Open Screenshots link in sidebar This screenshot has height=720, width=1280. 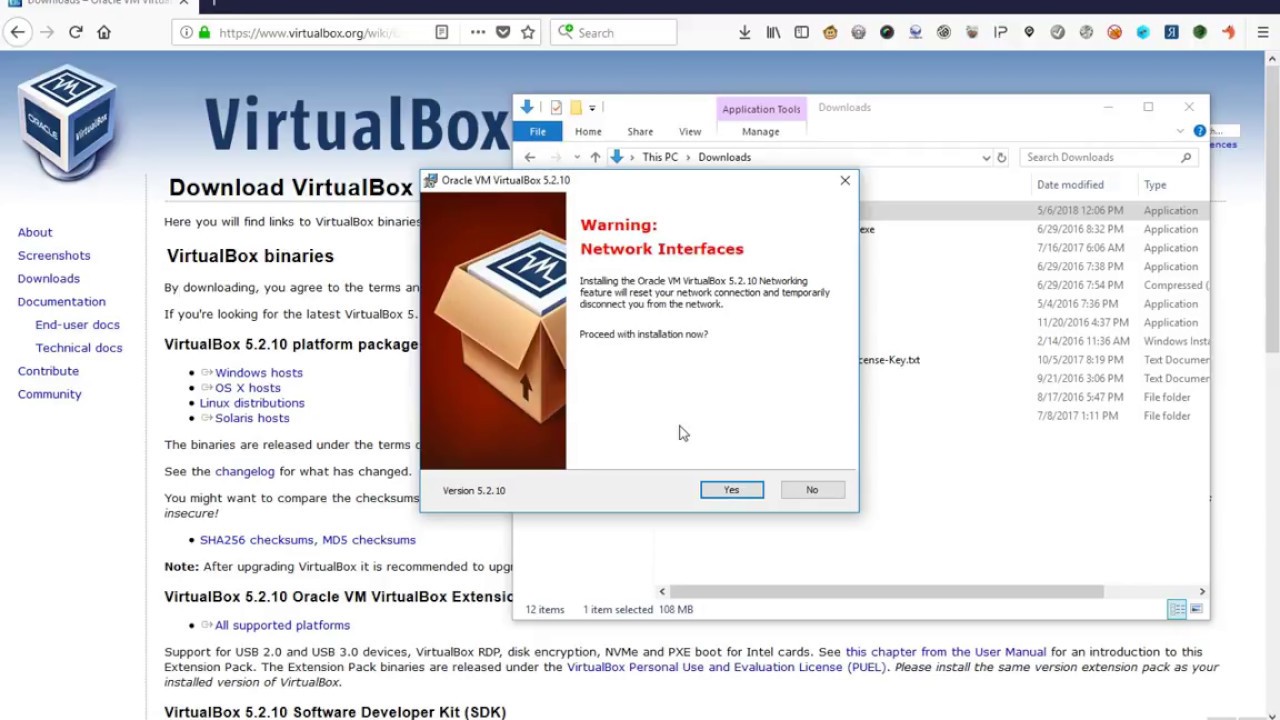(54, 255)
